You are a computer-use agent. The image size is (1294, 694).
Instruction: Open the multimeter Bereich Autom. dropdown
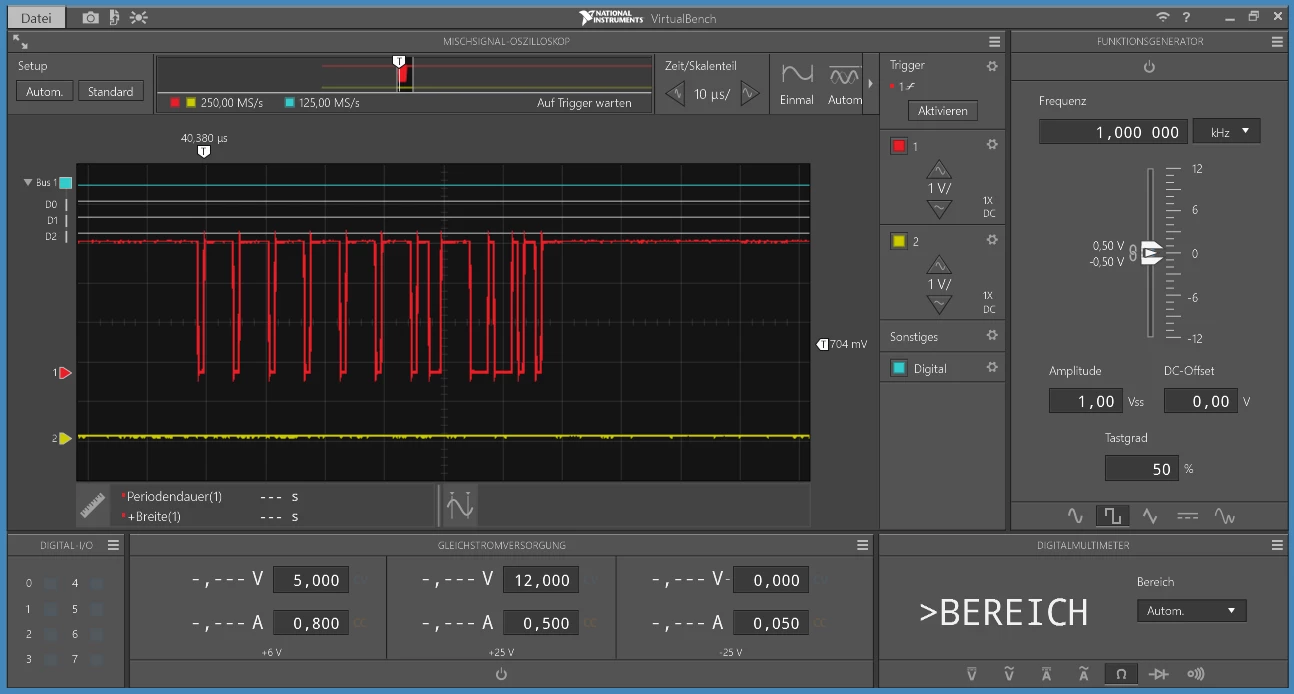[x=1191, y=610]
